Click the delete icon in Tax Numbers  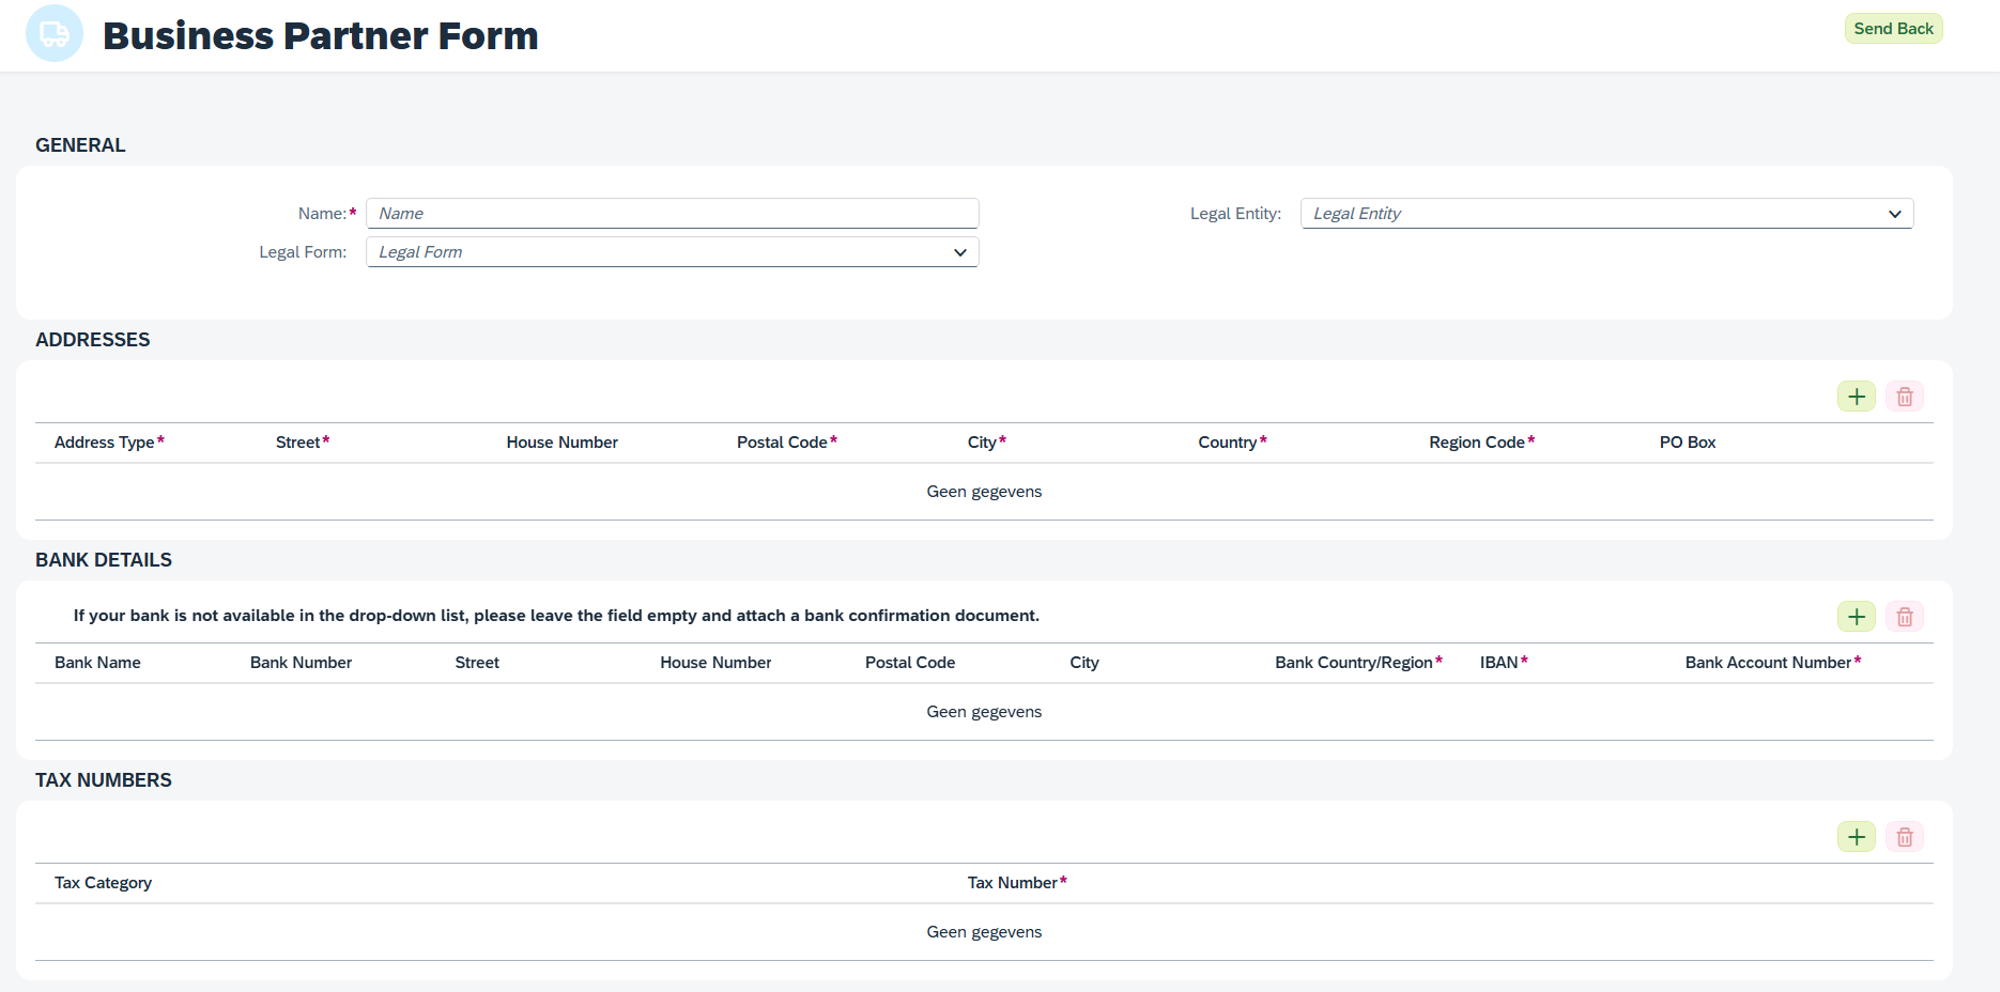click(1905, 836)
